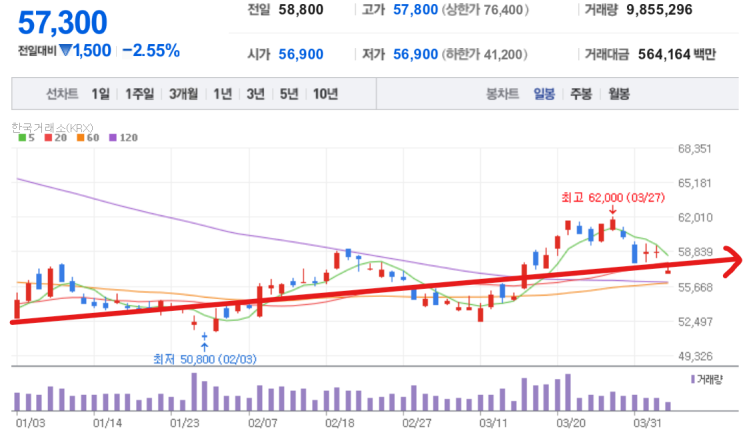
Task: Click the 봉차트 label
Action: (502, 94)
